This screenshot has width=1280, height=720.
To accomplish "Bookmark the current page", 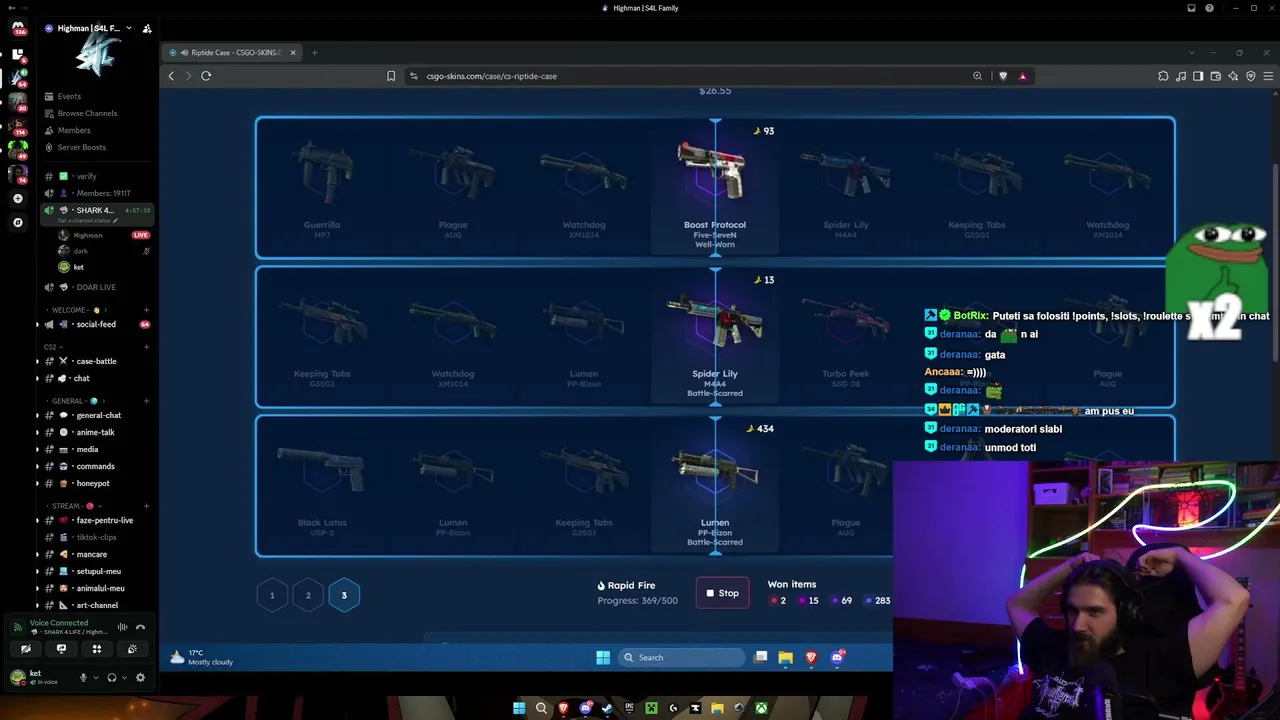I will [391, 76].
